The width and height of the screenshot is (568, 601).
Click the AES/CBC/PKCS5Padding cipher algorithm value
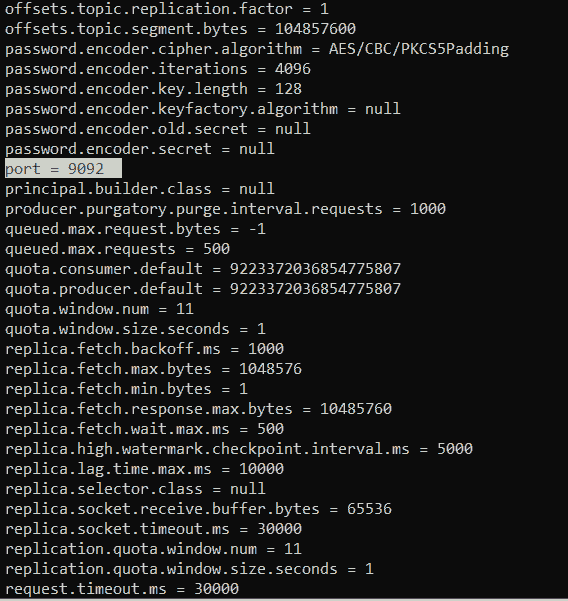[x=419, y=49]
